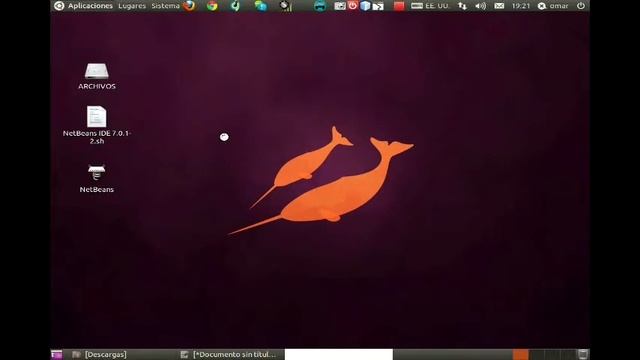Click the launcher icon with signal bars
Image resolution: width=640 pixels, height=360 pixels.
[x=285, y=6]
